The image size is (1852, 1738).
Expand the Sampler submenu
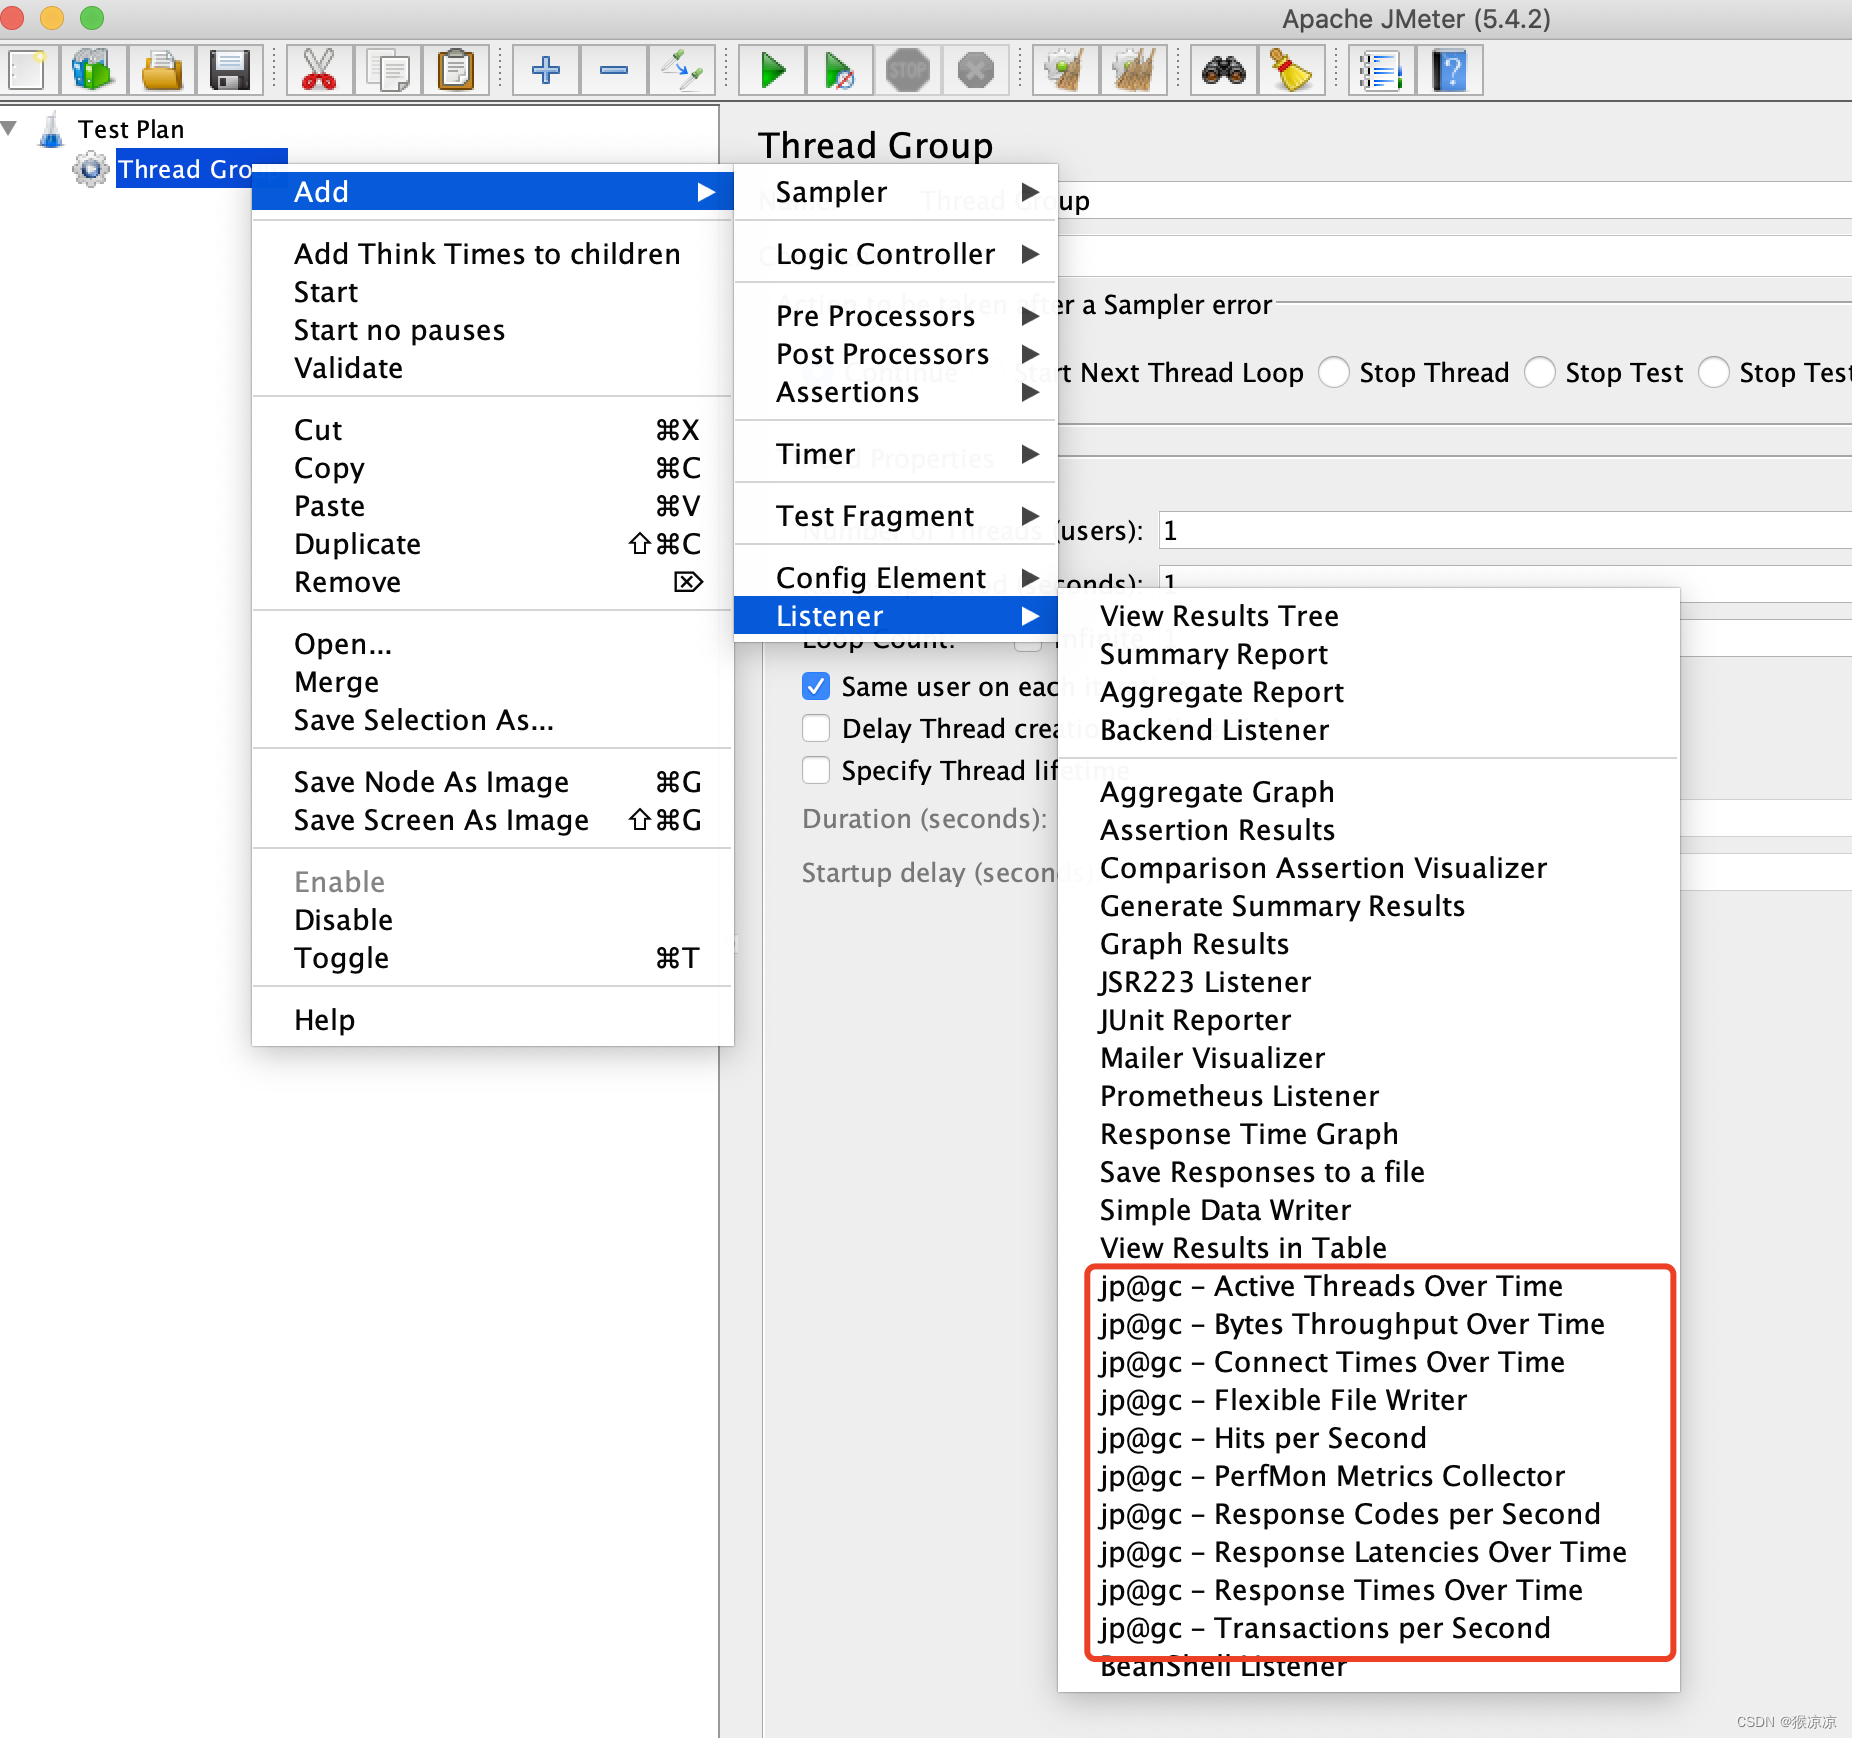[896, 192]
